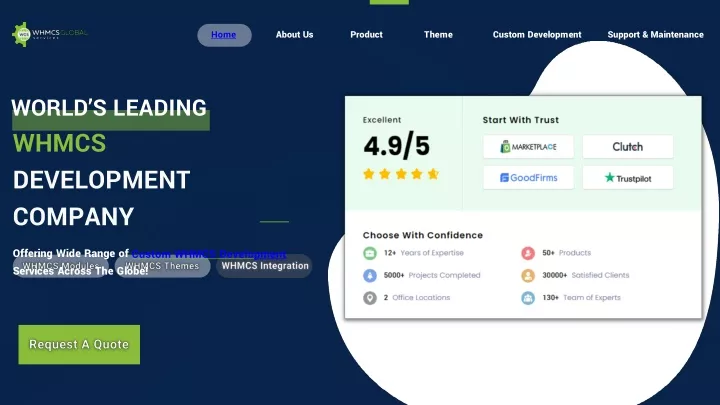Select Custom Development in navigation
720x405 pixels.
537,35
